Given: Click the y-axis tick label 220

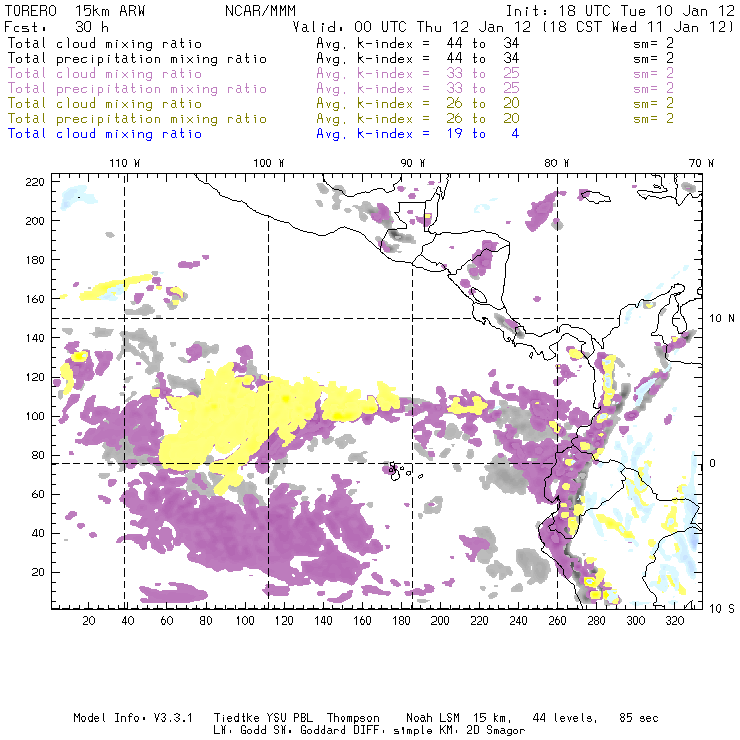Looking at the screenshot, I should click(35, 182).
